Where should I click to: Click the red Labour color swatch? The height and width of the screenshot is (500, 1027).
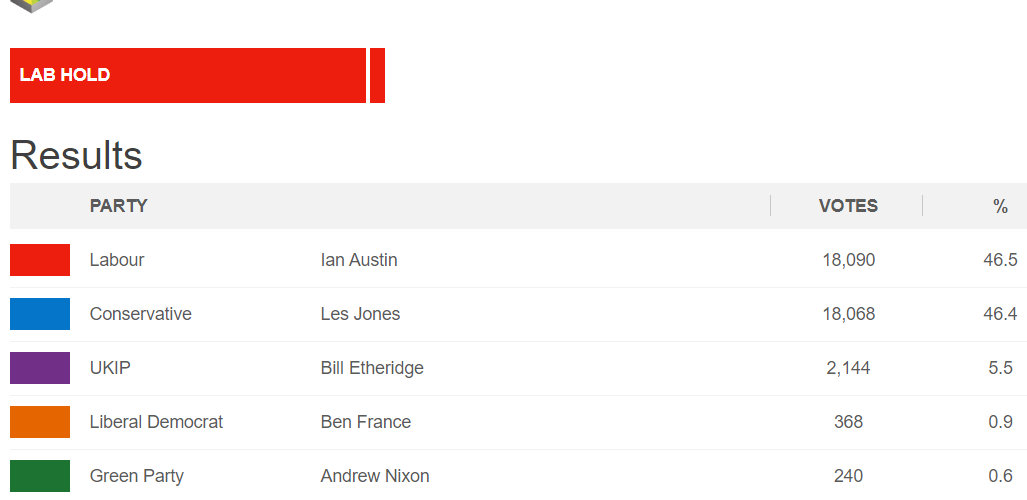(x=40, y=260)
